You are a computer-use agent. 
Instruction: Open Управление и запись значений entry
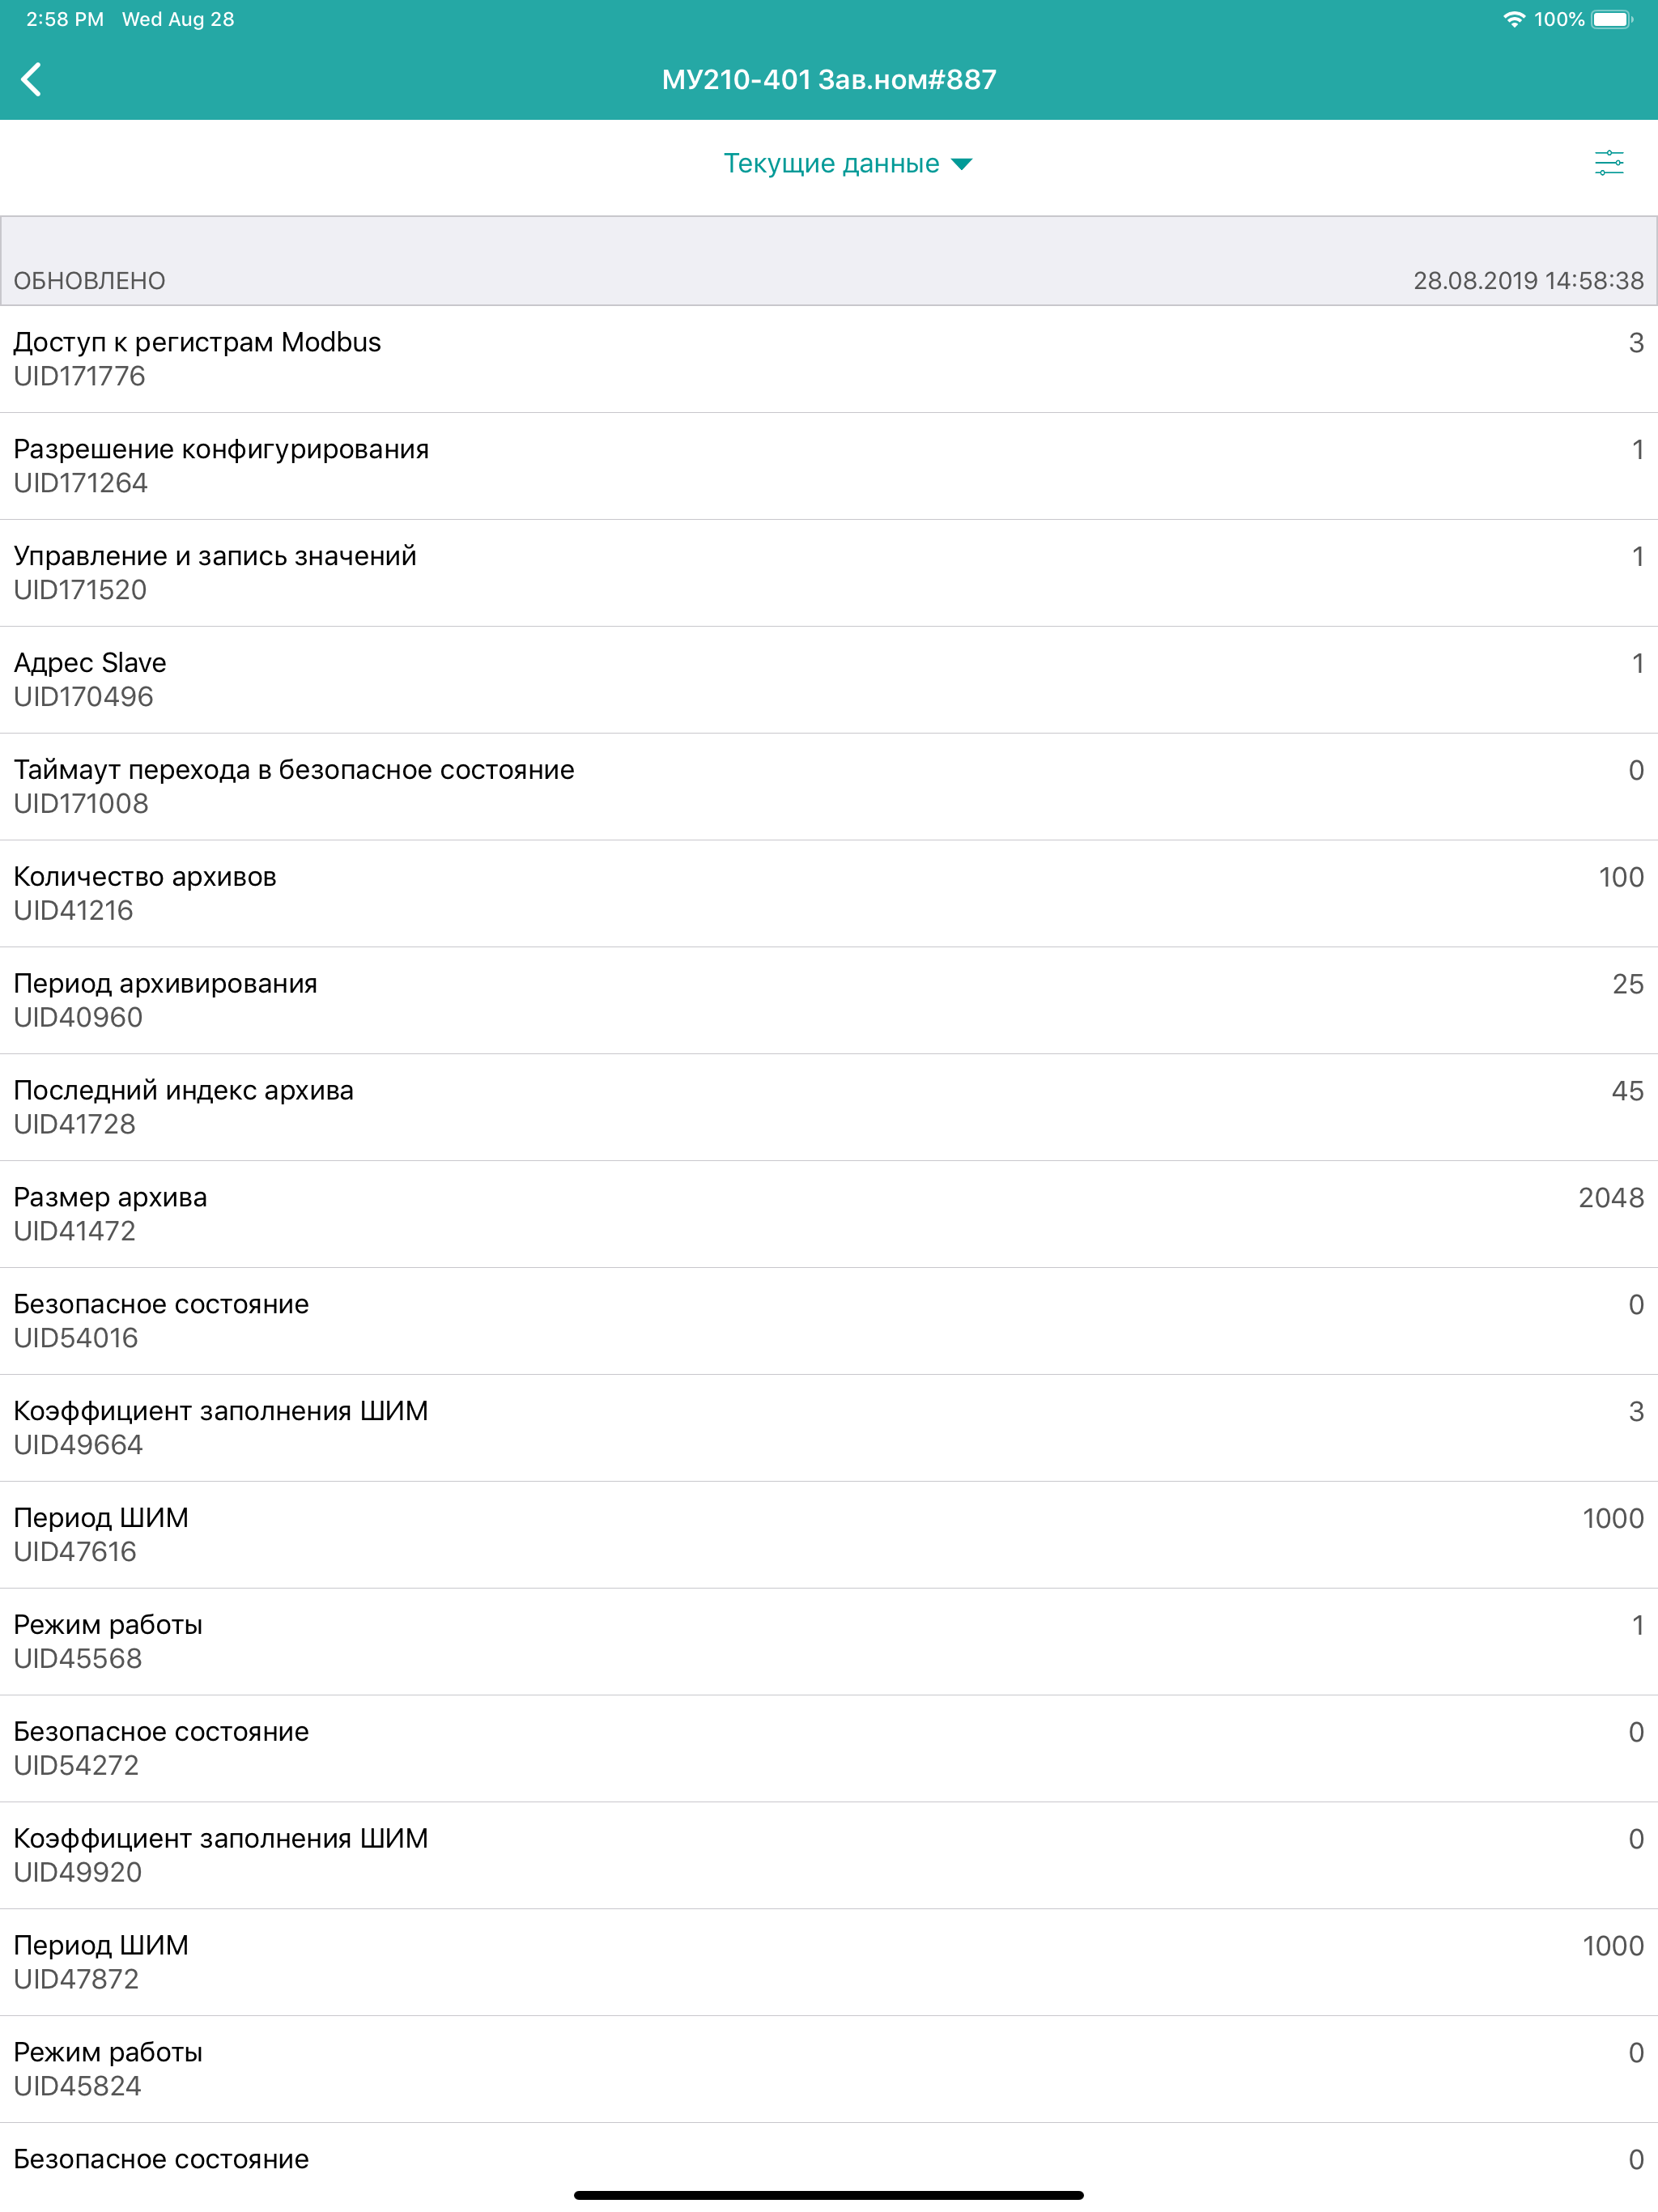(829, 573)
